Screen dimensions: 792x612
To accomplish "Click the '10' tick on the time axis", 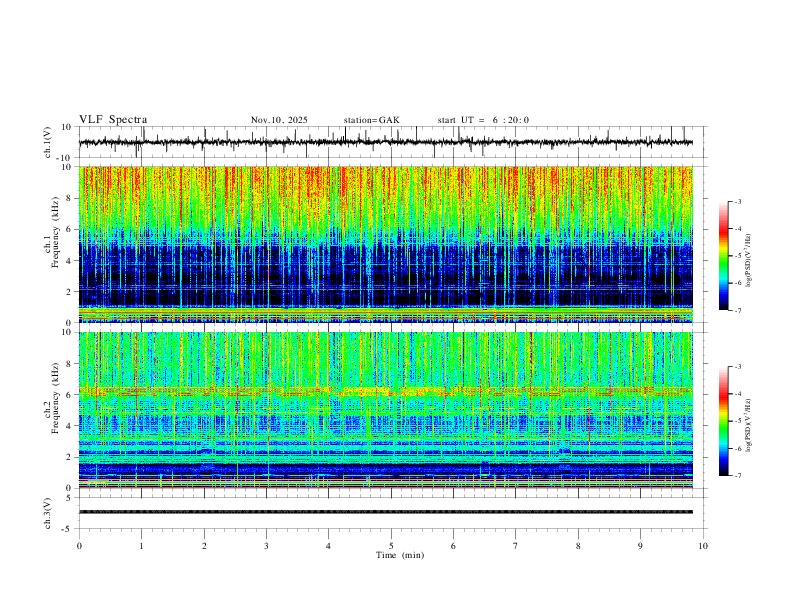I will pos(703,546).
